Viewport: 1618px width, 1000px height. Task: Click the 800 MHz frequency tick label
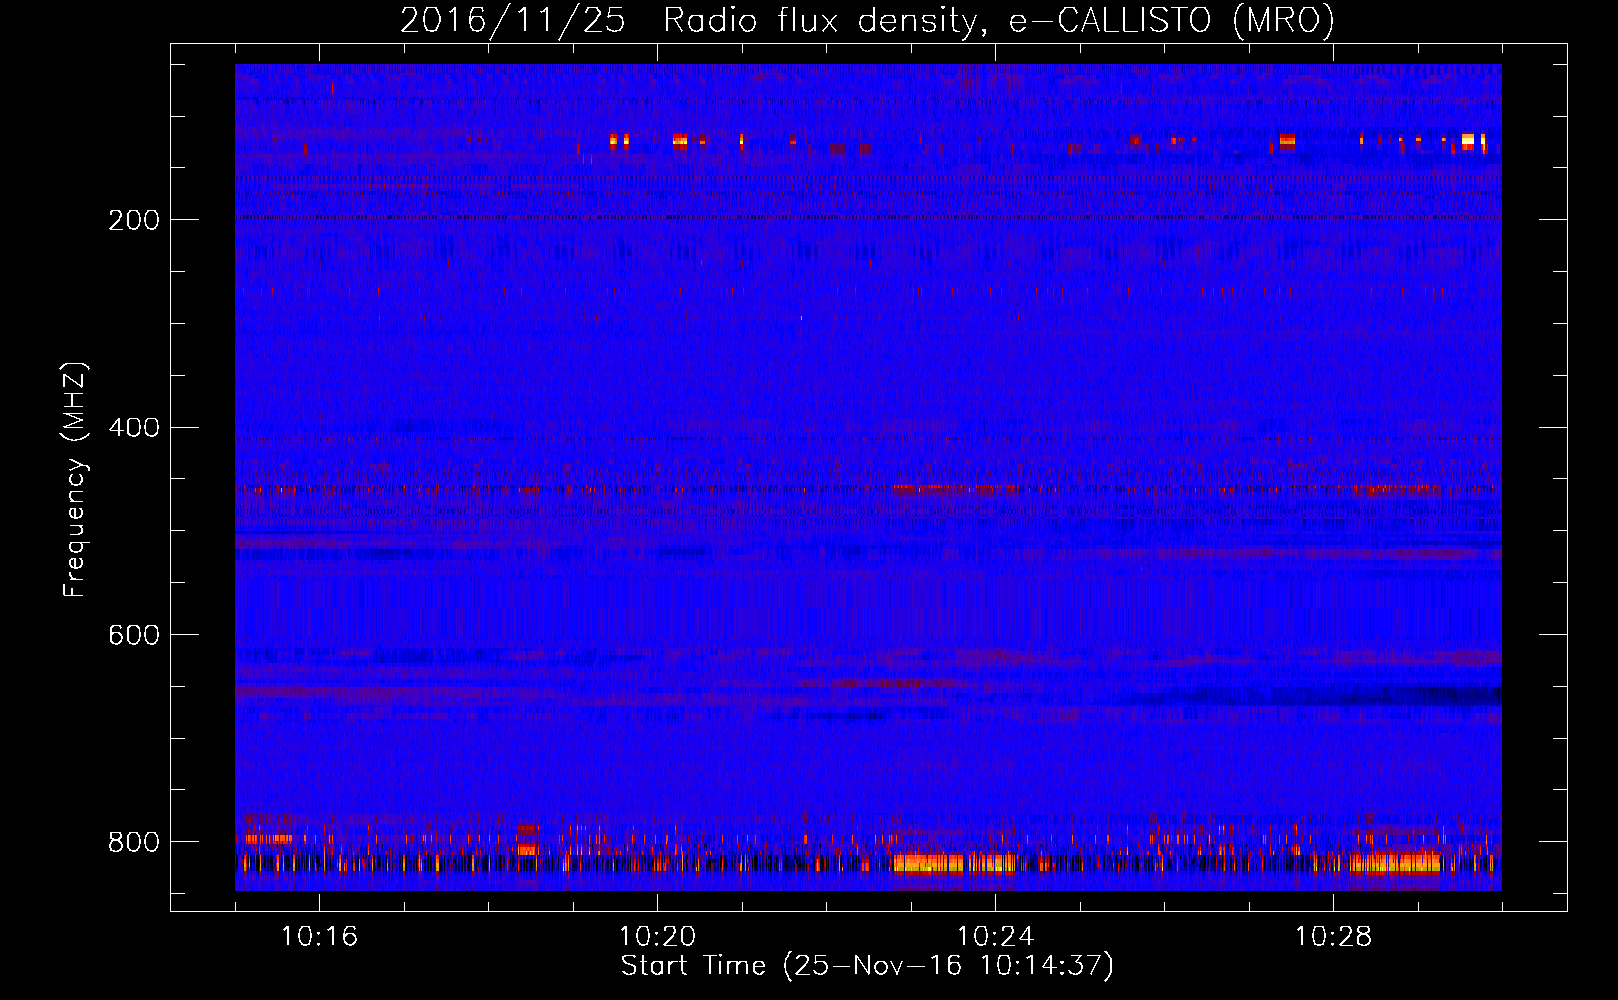tap(134, 842)
